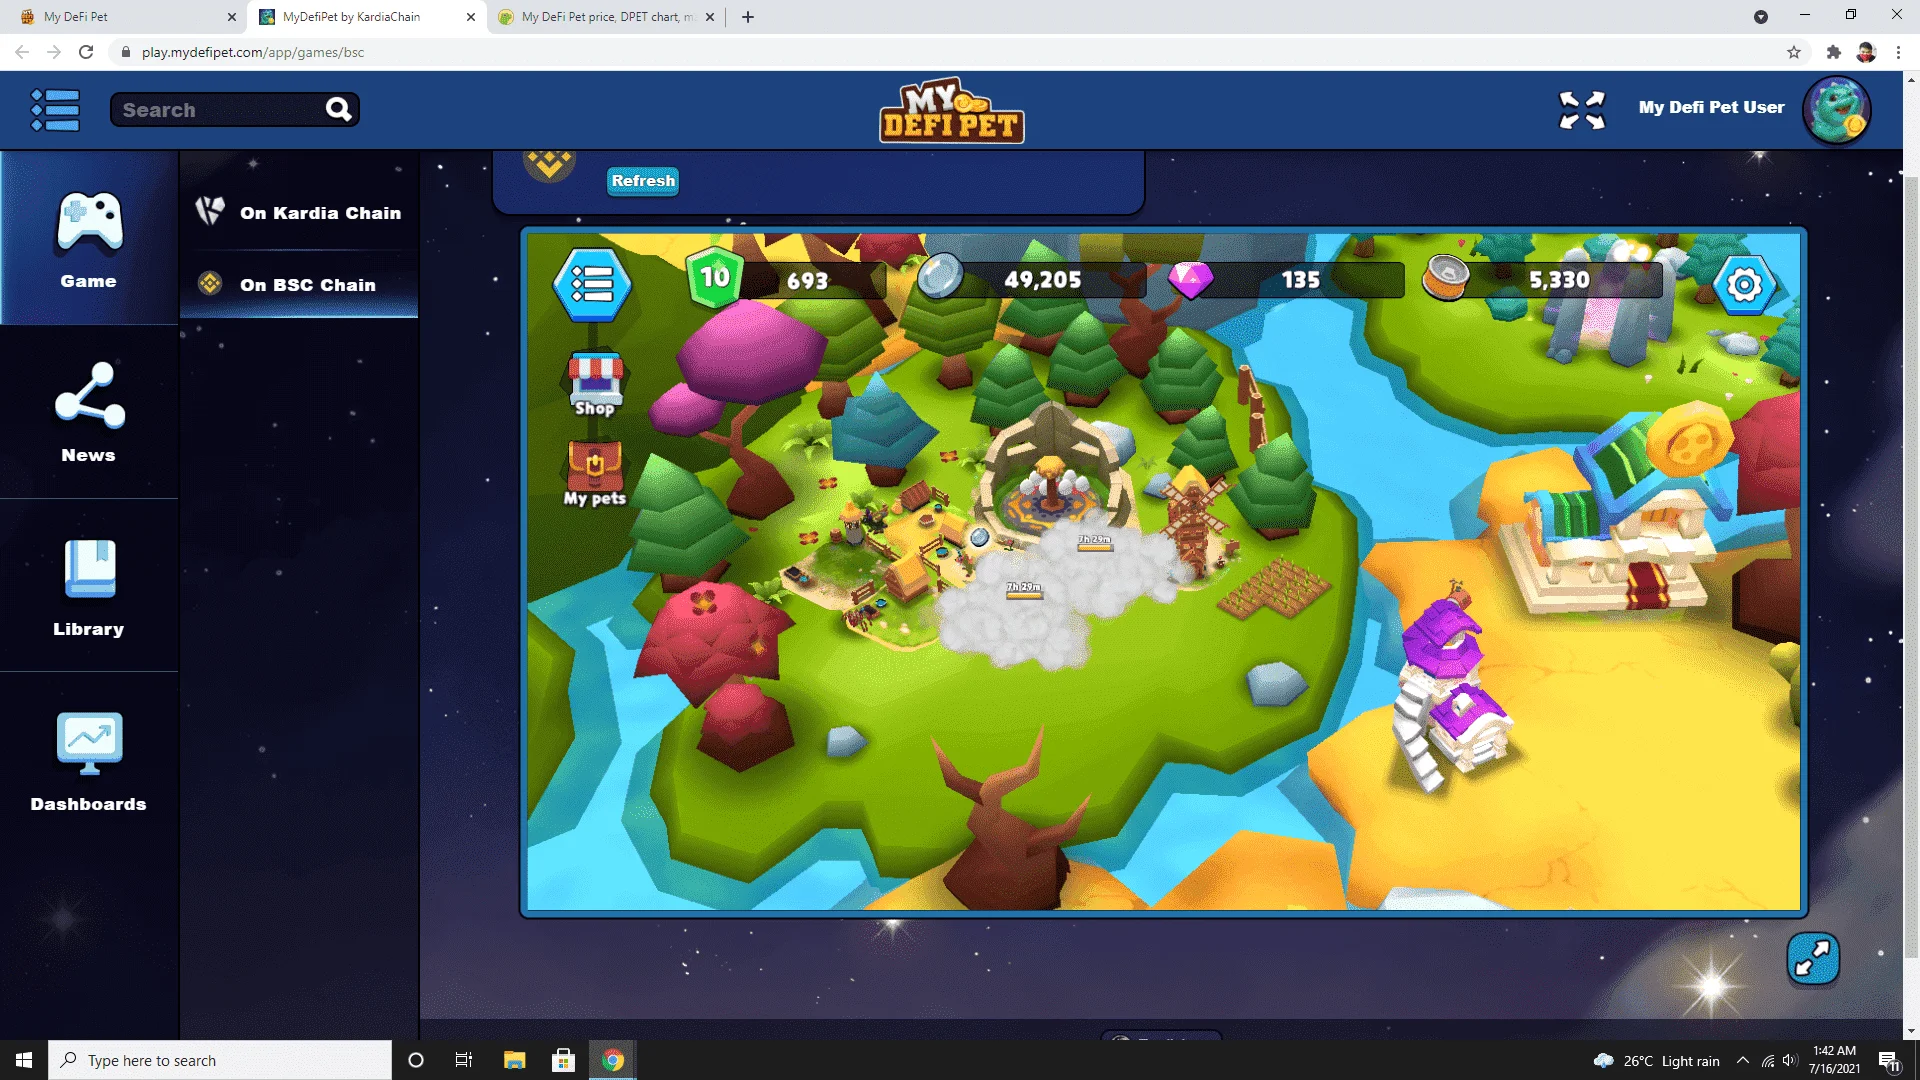The image size is (1920, 1080).
Task: Click the pink gem currency icon
Action: 1190,280
